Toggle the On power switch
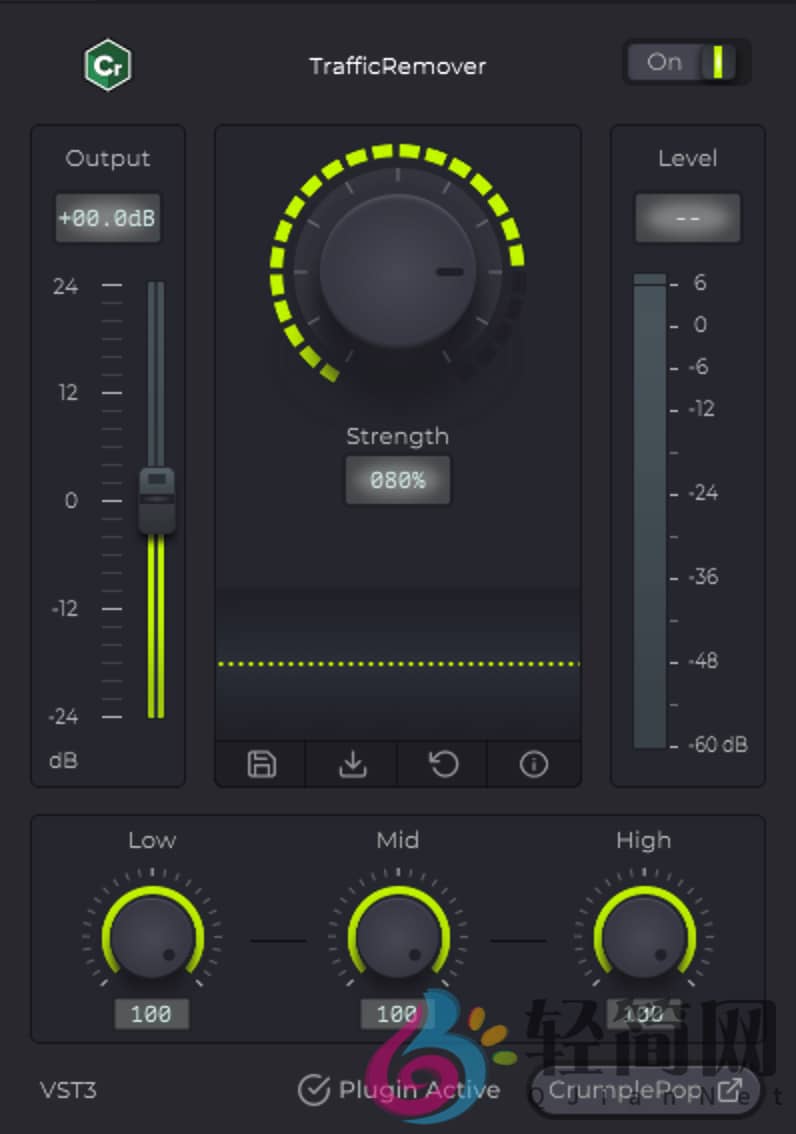 point(686,63)
